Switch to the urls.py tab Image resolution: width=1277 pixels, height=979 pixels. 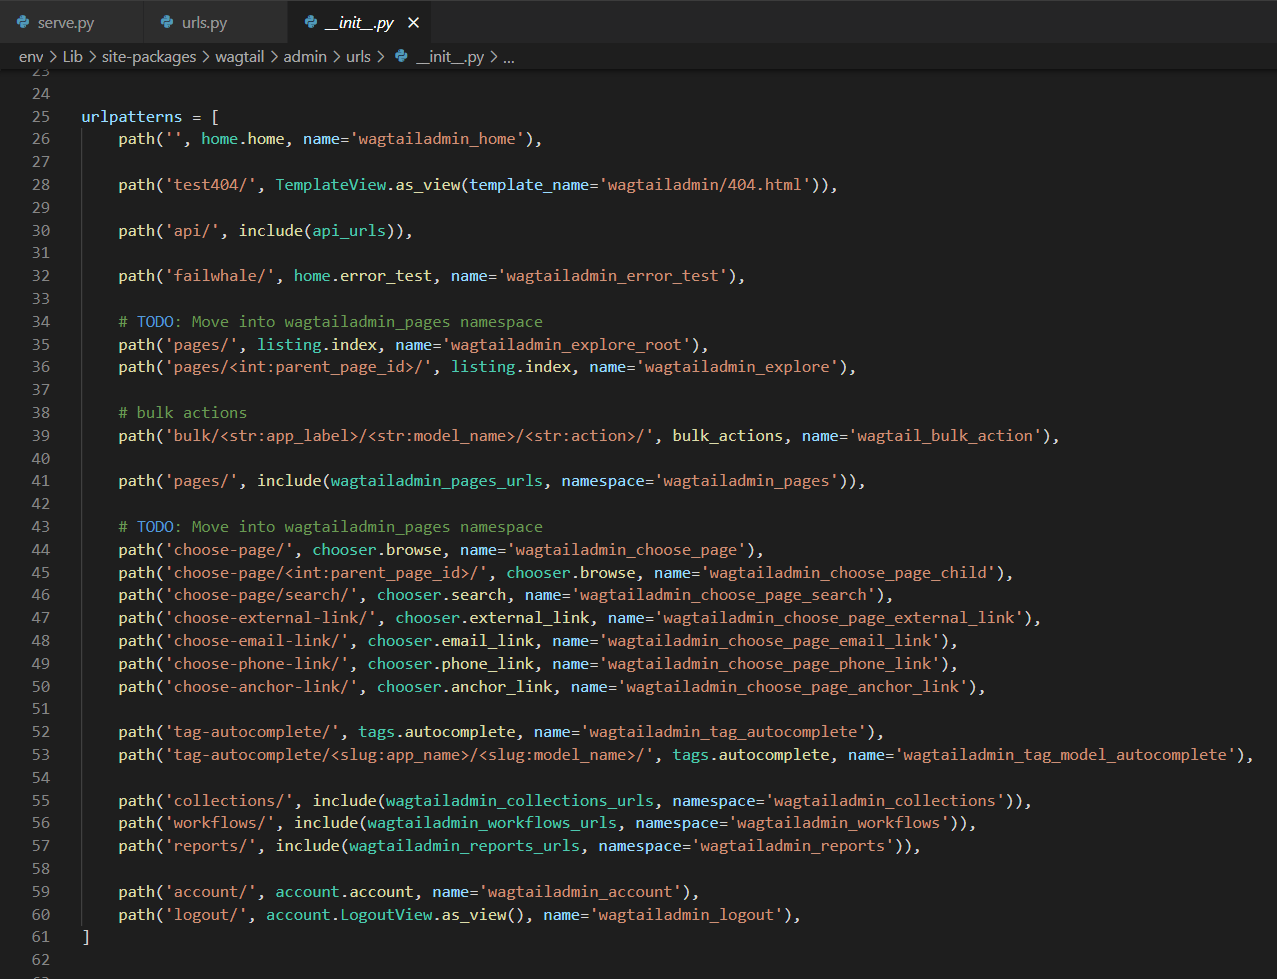pos(214,22)
